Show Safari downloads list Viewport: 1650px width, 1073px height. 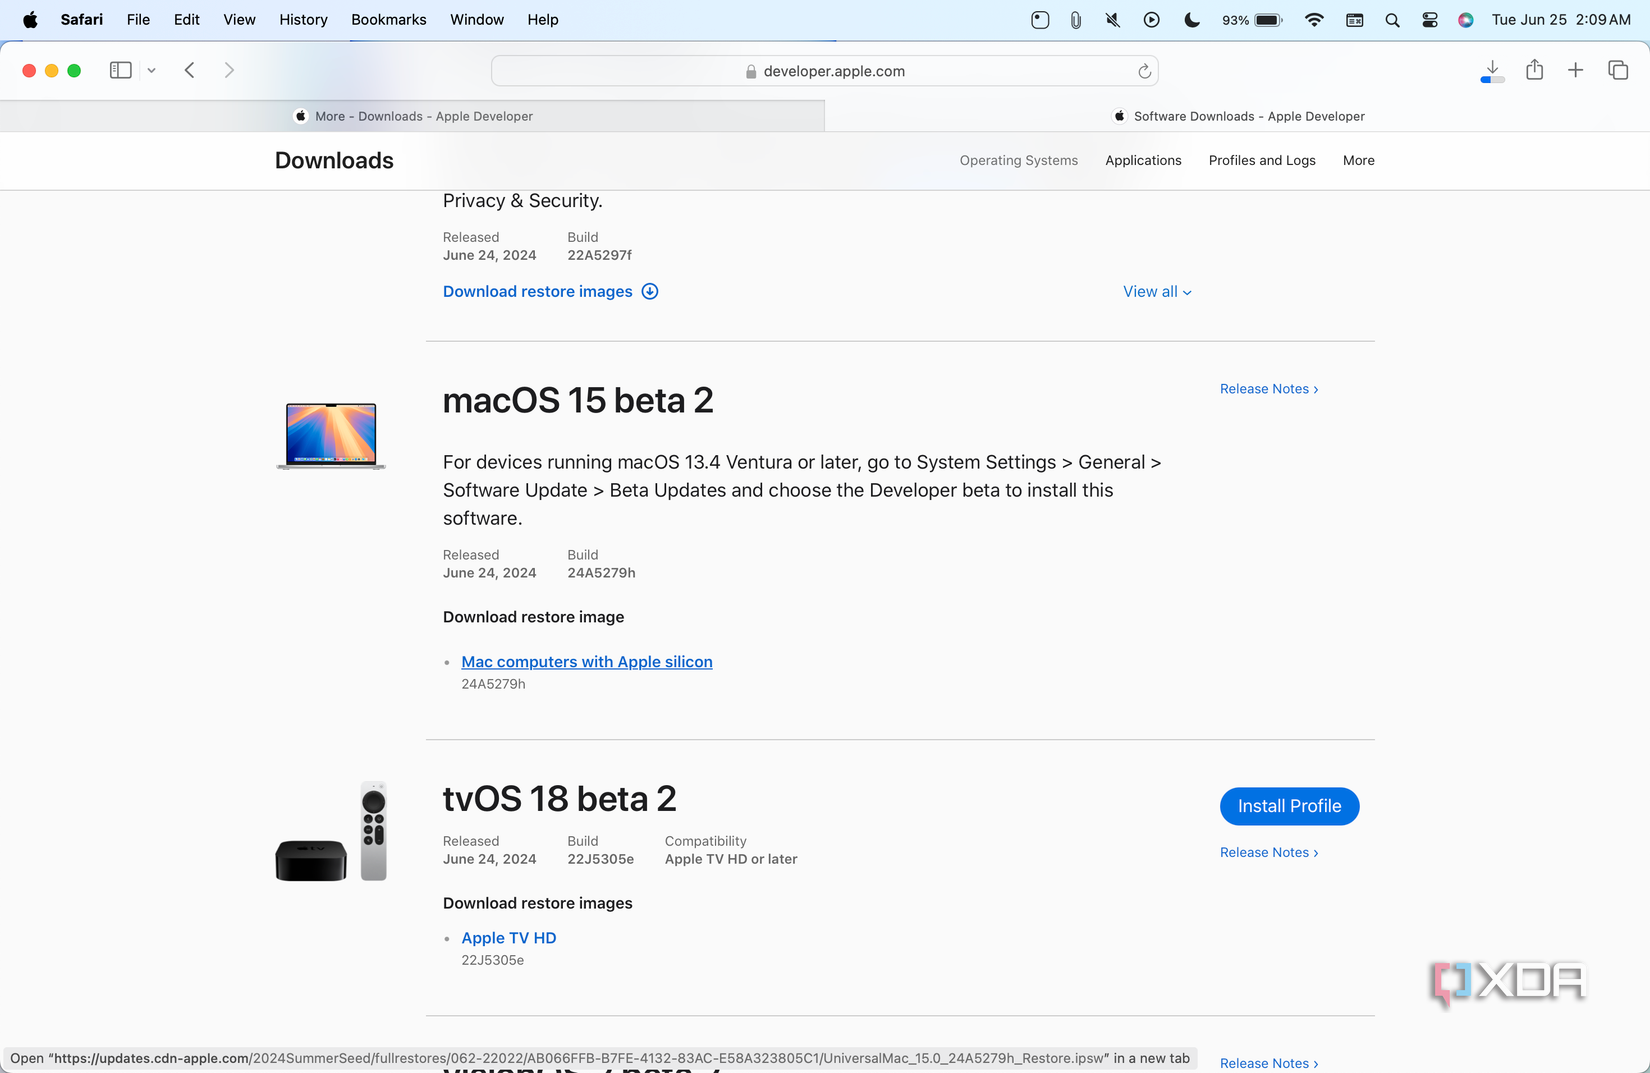(x=1492, y=71)
